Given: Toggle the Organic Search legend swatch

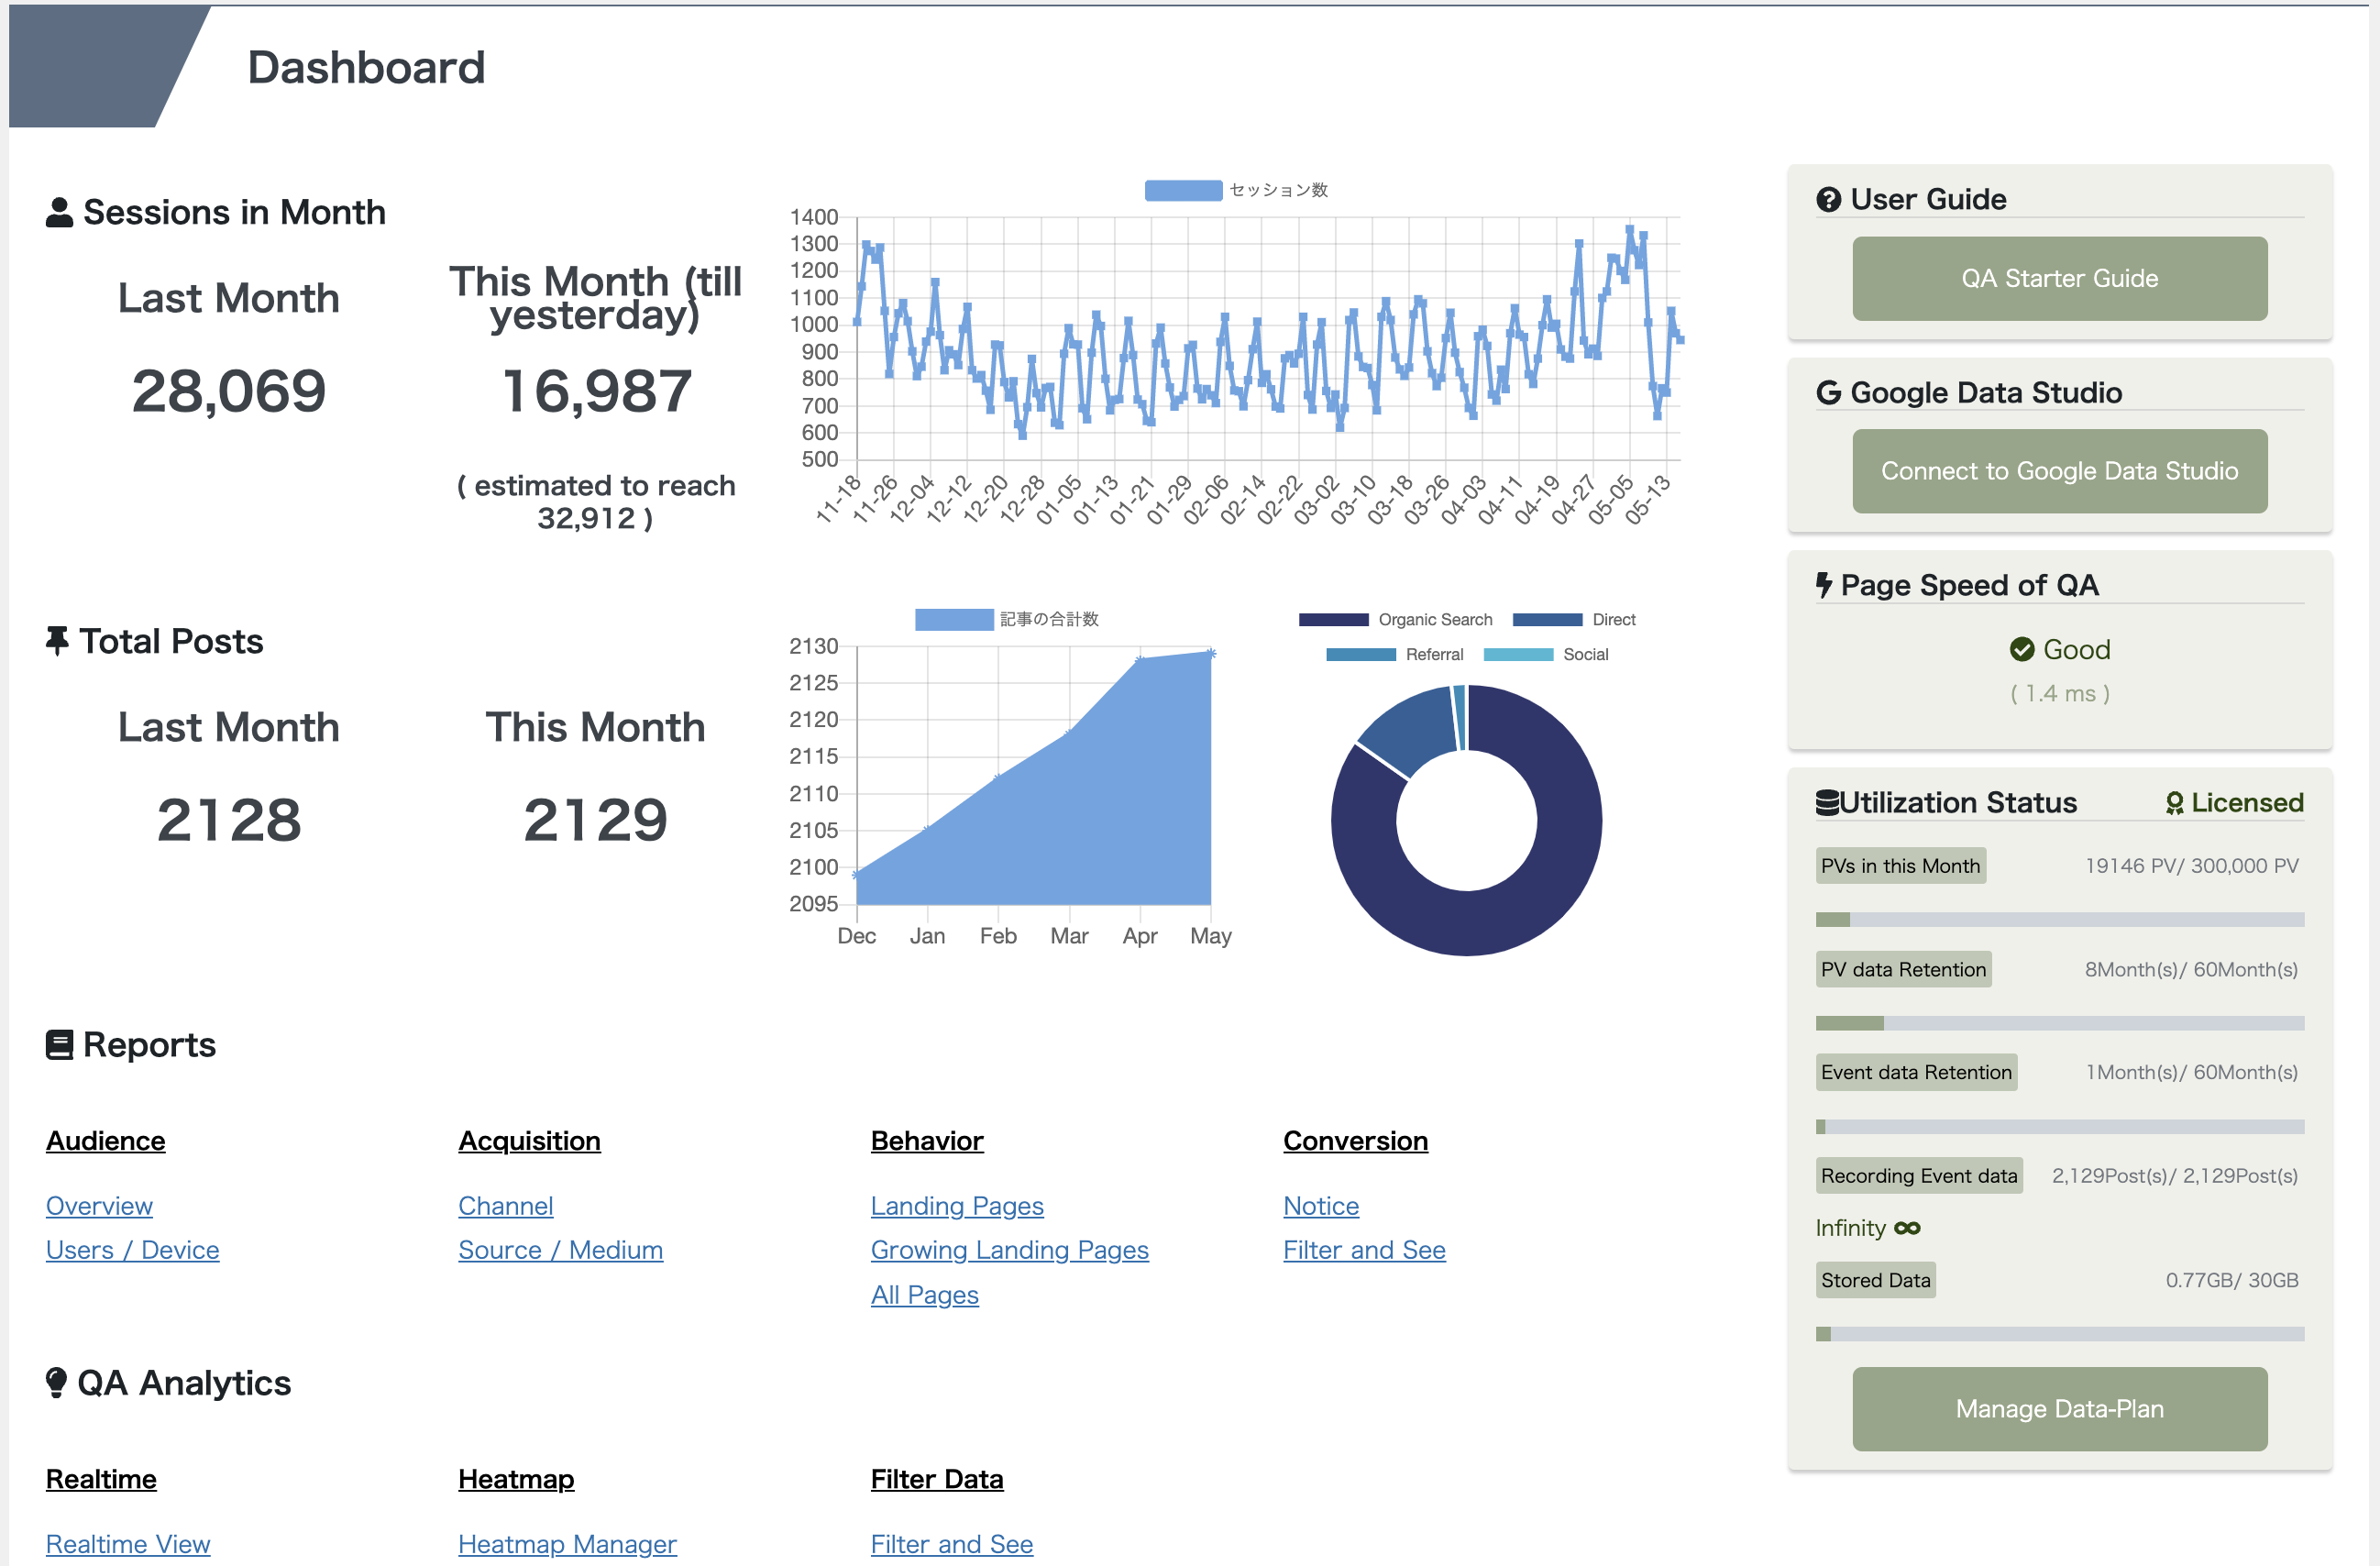Looking at the screenshot, I should 1333,620.
